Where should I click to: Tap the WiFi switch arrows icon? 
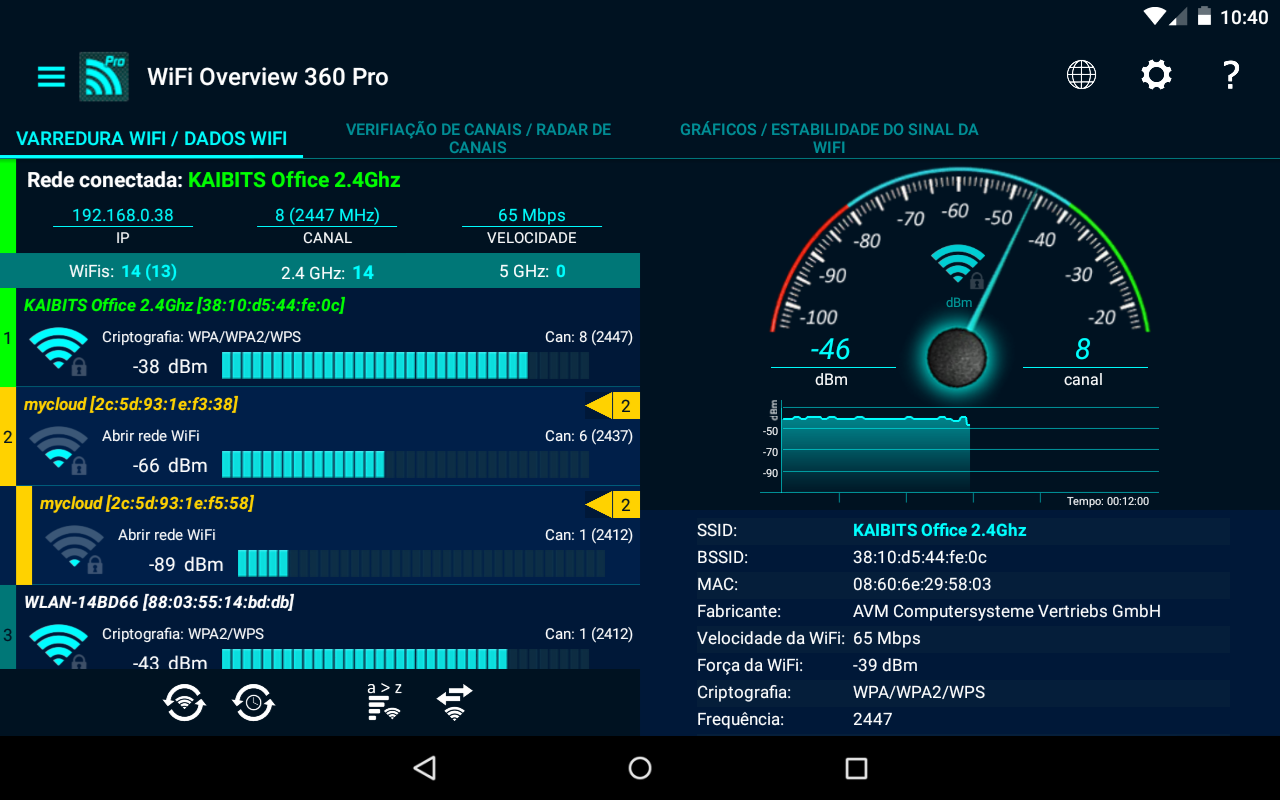coord(455,703)
